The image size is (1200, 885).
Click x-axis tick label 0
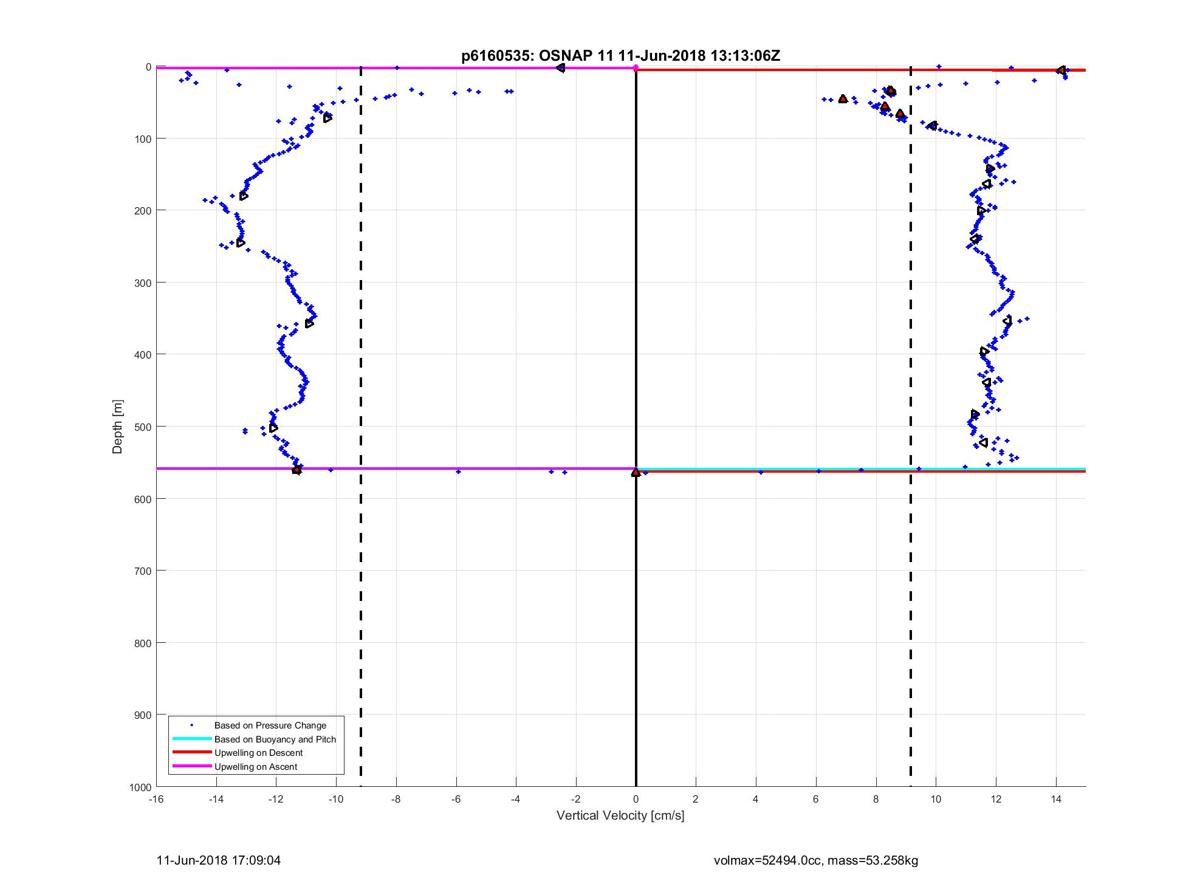coord(636,799)
